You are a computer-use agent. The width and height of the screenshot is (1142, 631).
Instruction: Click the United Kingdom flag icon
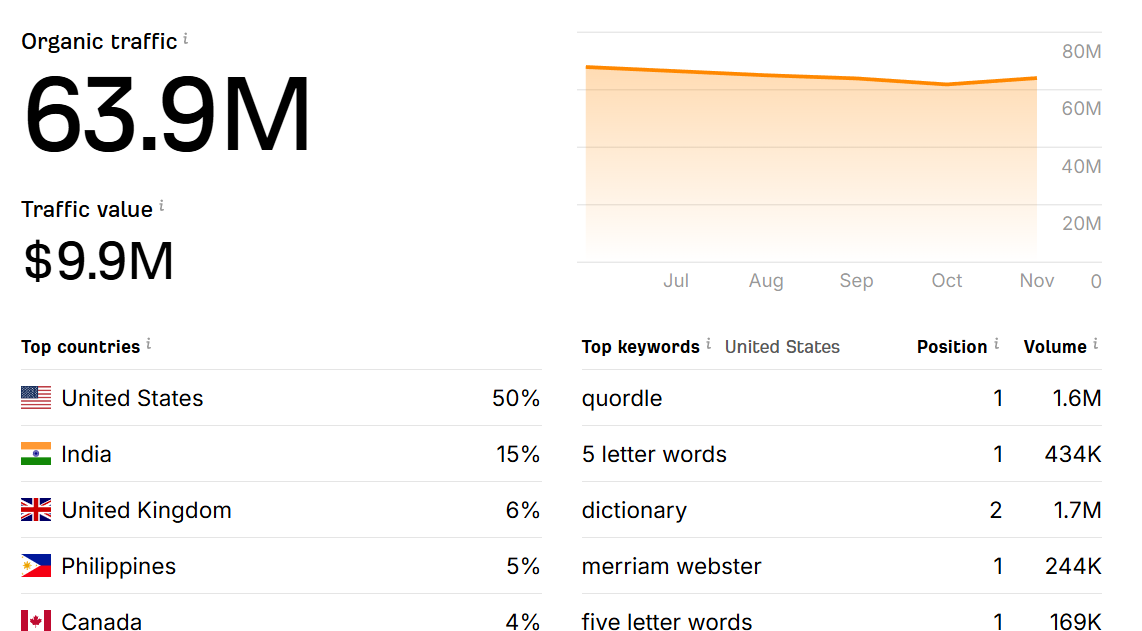tap(36, 510)
